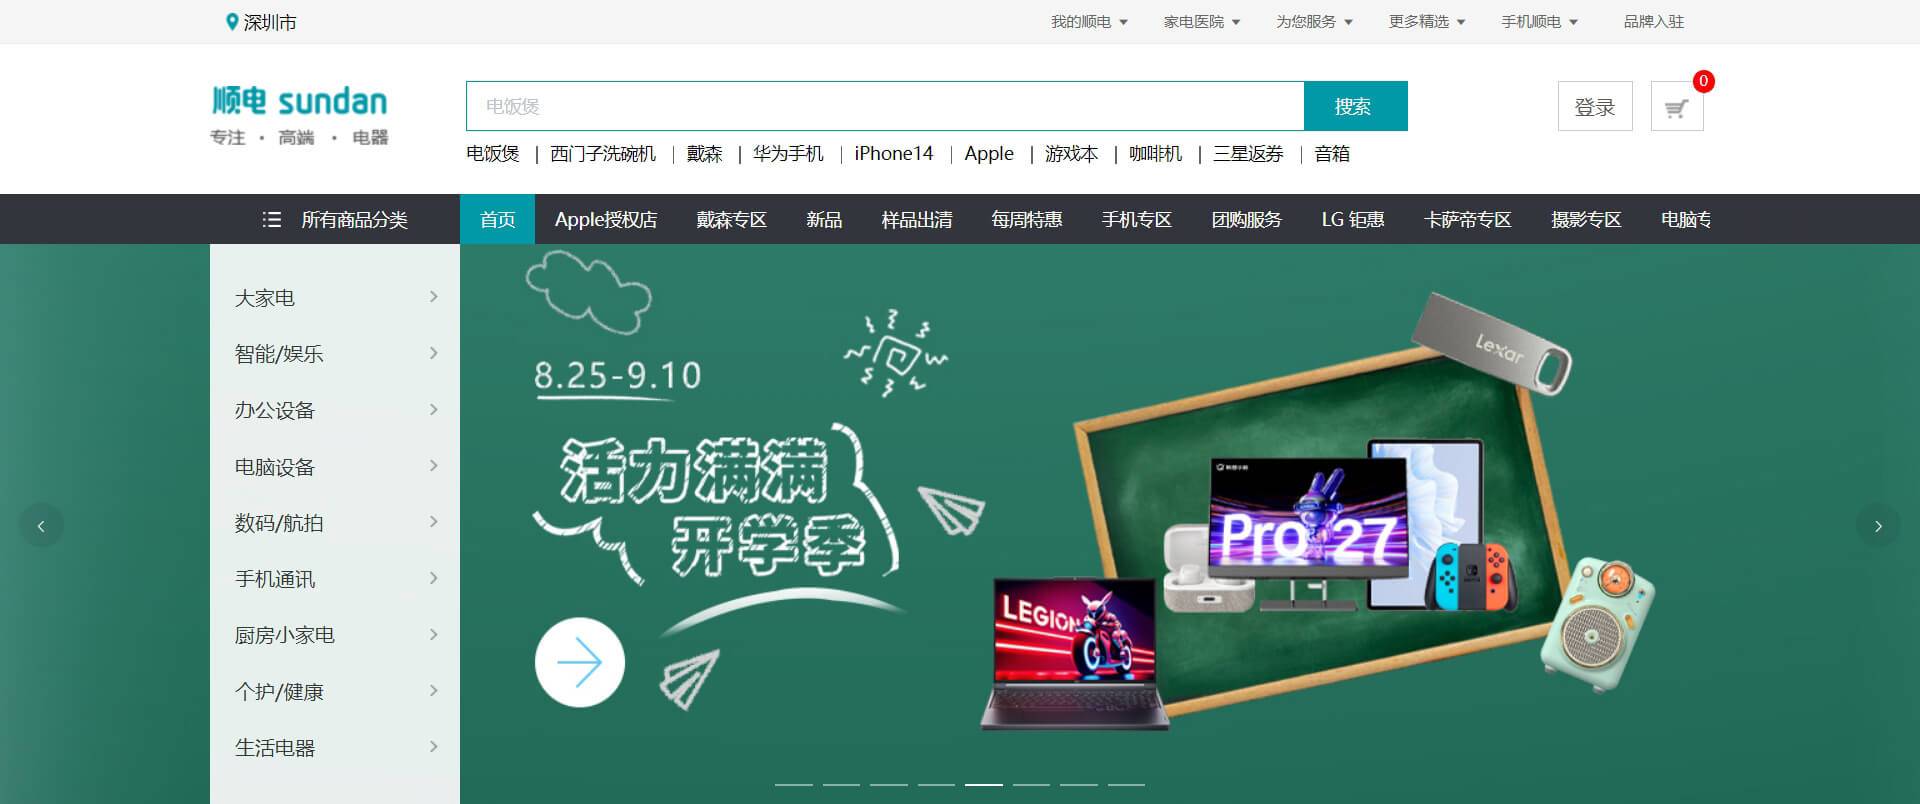The image size is (1920, 804).
Task: Click the next slide arrow on banner
Action: 1878,526
